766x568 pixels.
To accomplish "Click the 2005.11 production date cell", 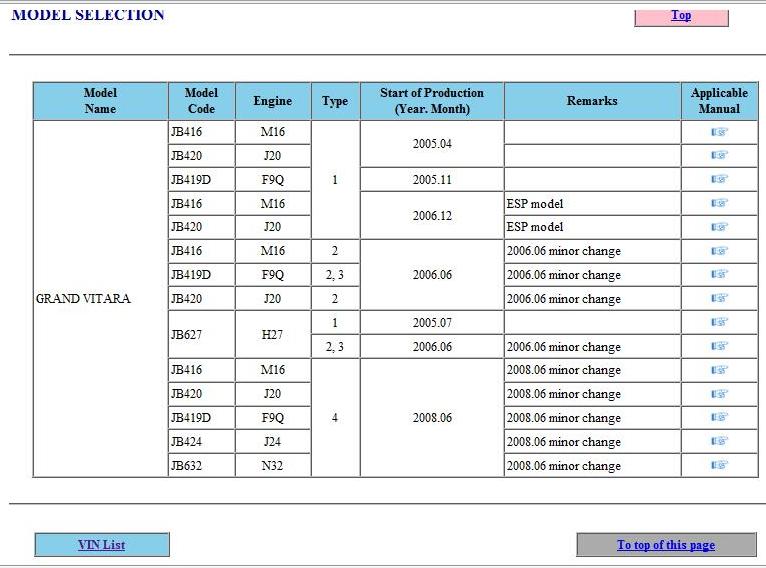I will [432, 179].
